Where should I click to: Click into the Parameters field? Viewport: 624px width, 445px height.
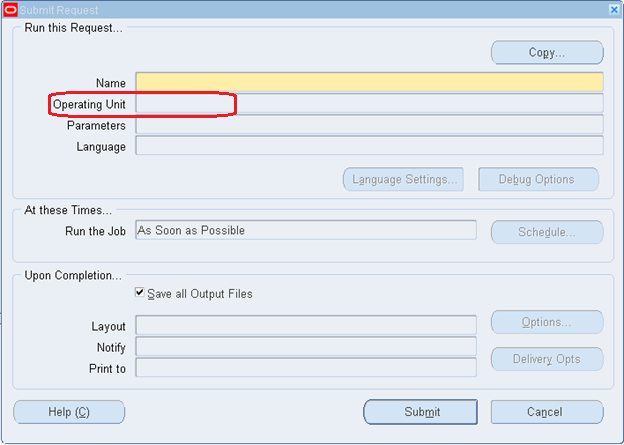click(x=369, y=125)
